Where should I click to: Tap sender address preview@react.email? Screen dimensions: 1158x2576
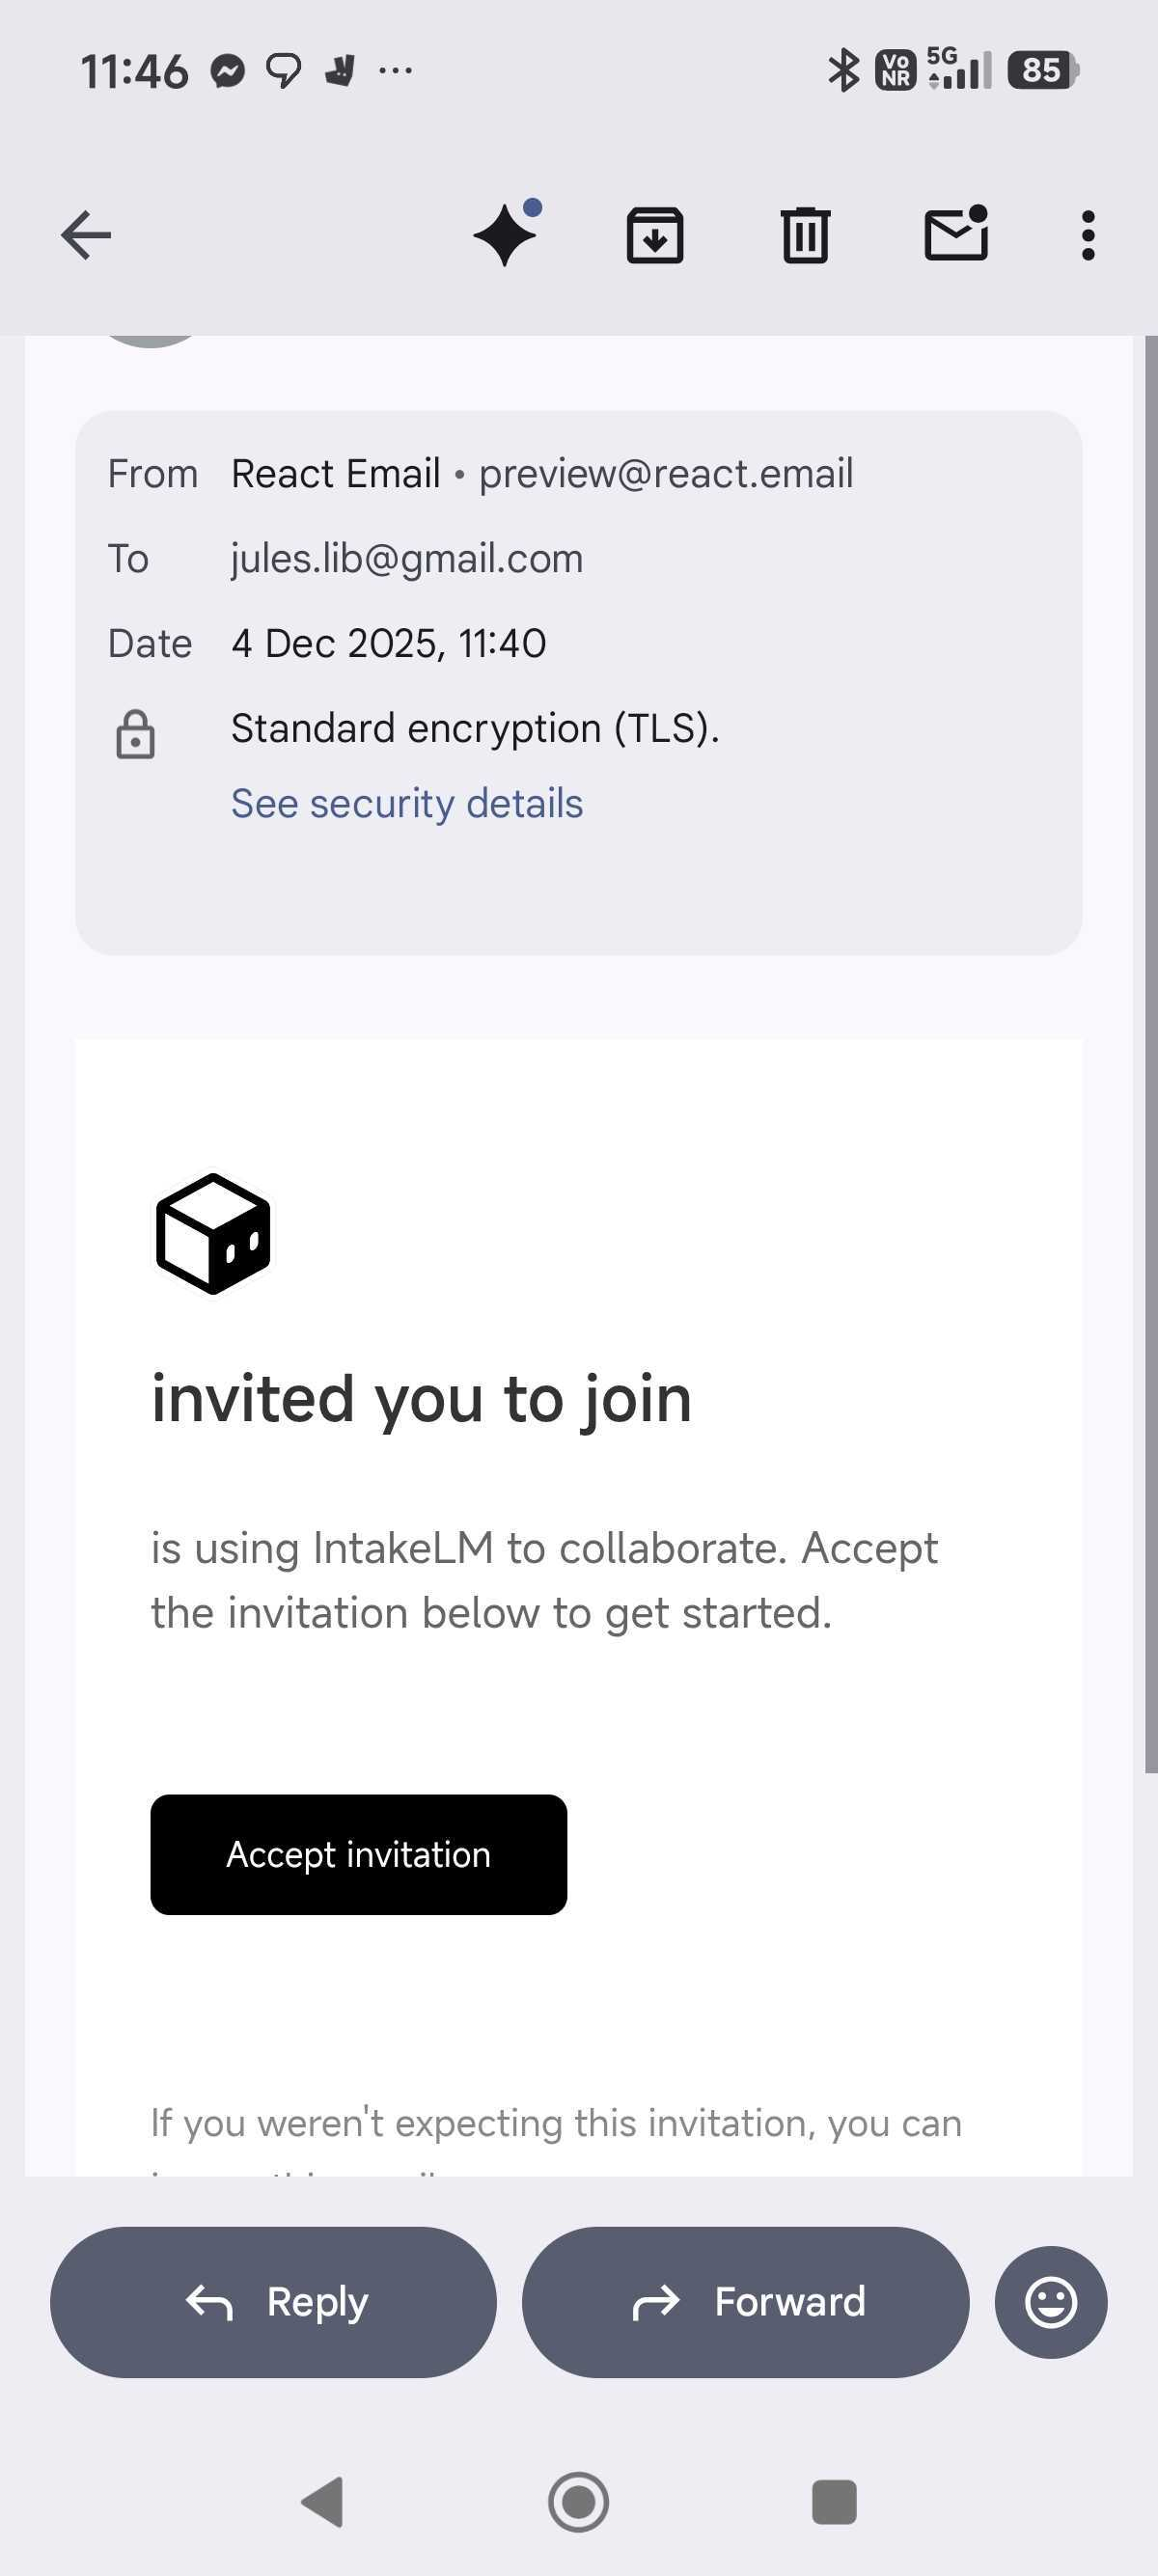click(665, 474)
